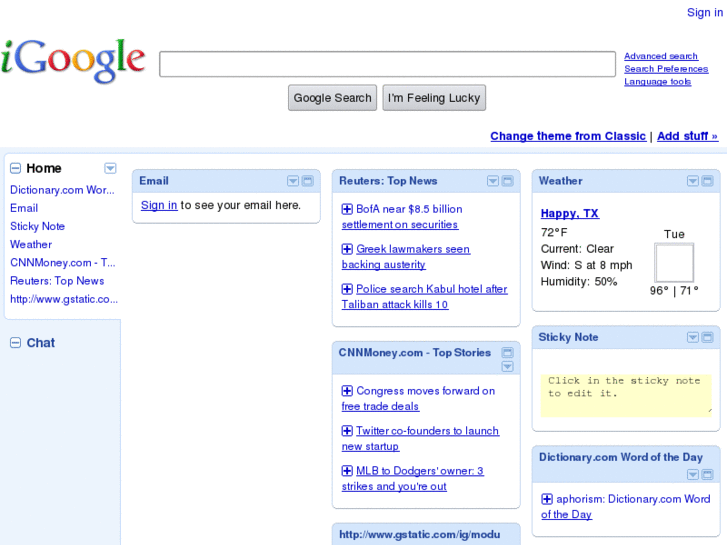The height and width of the screenshot is (545, 727).
Task: Open the Dictionary.com Word of the Day menu
Action: coord(693,474)
